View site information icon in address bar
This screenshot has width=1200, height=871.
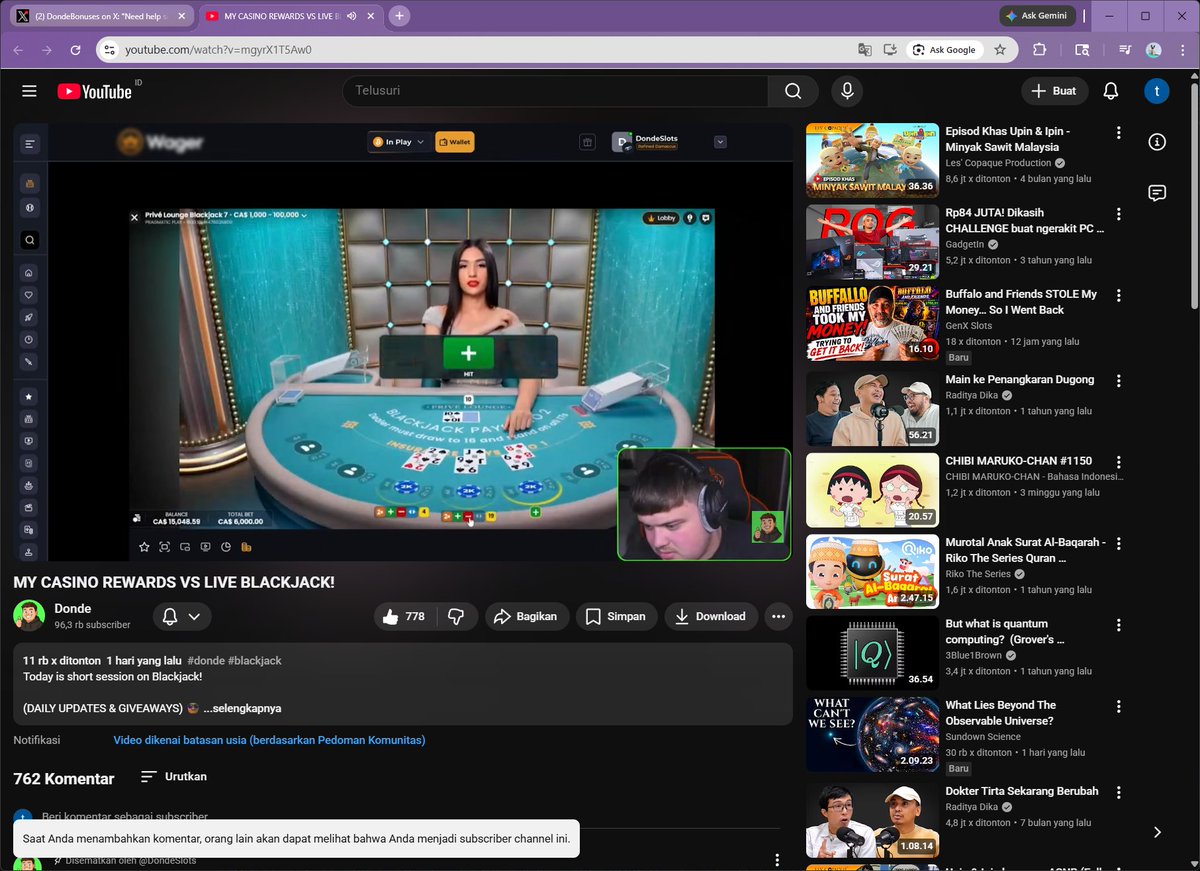pos(110,49)
